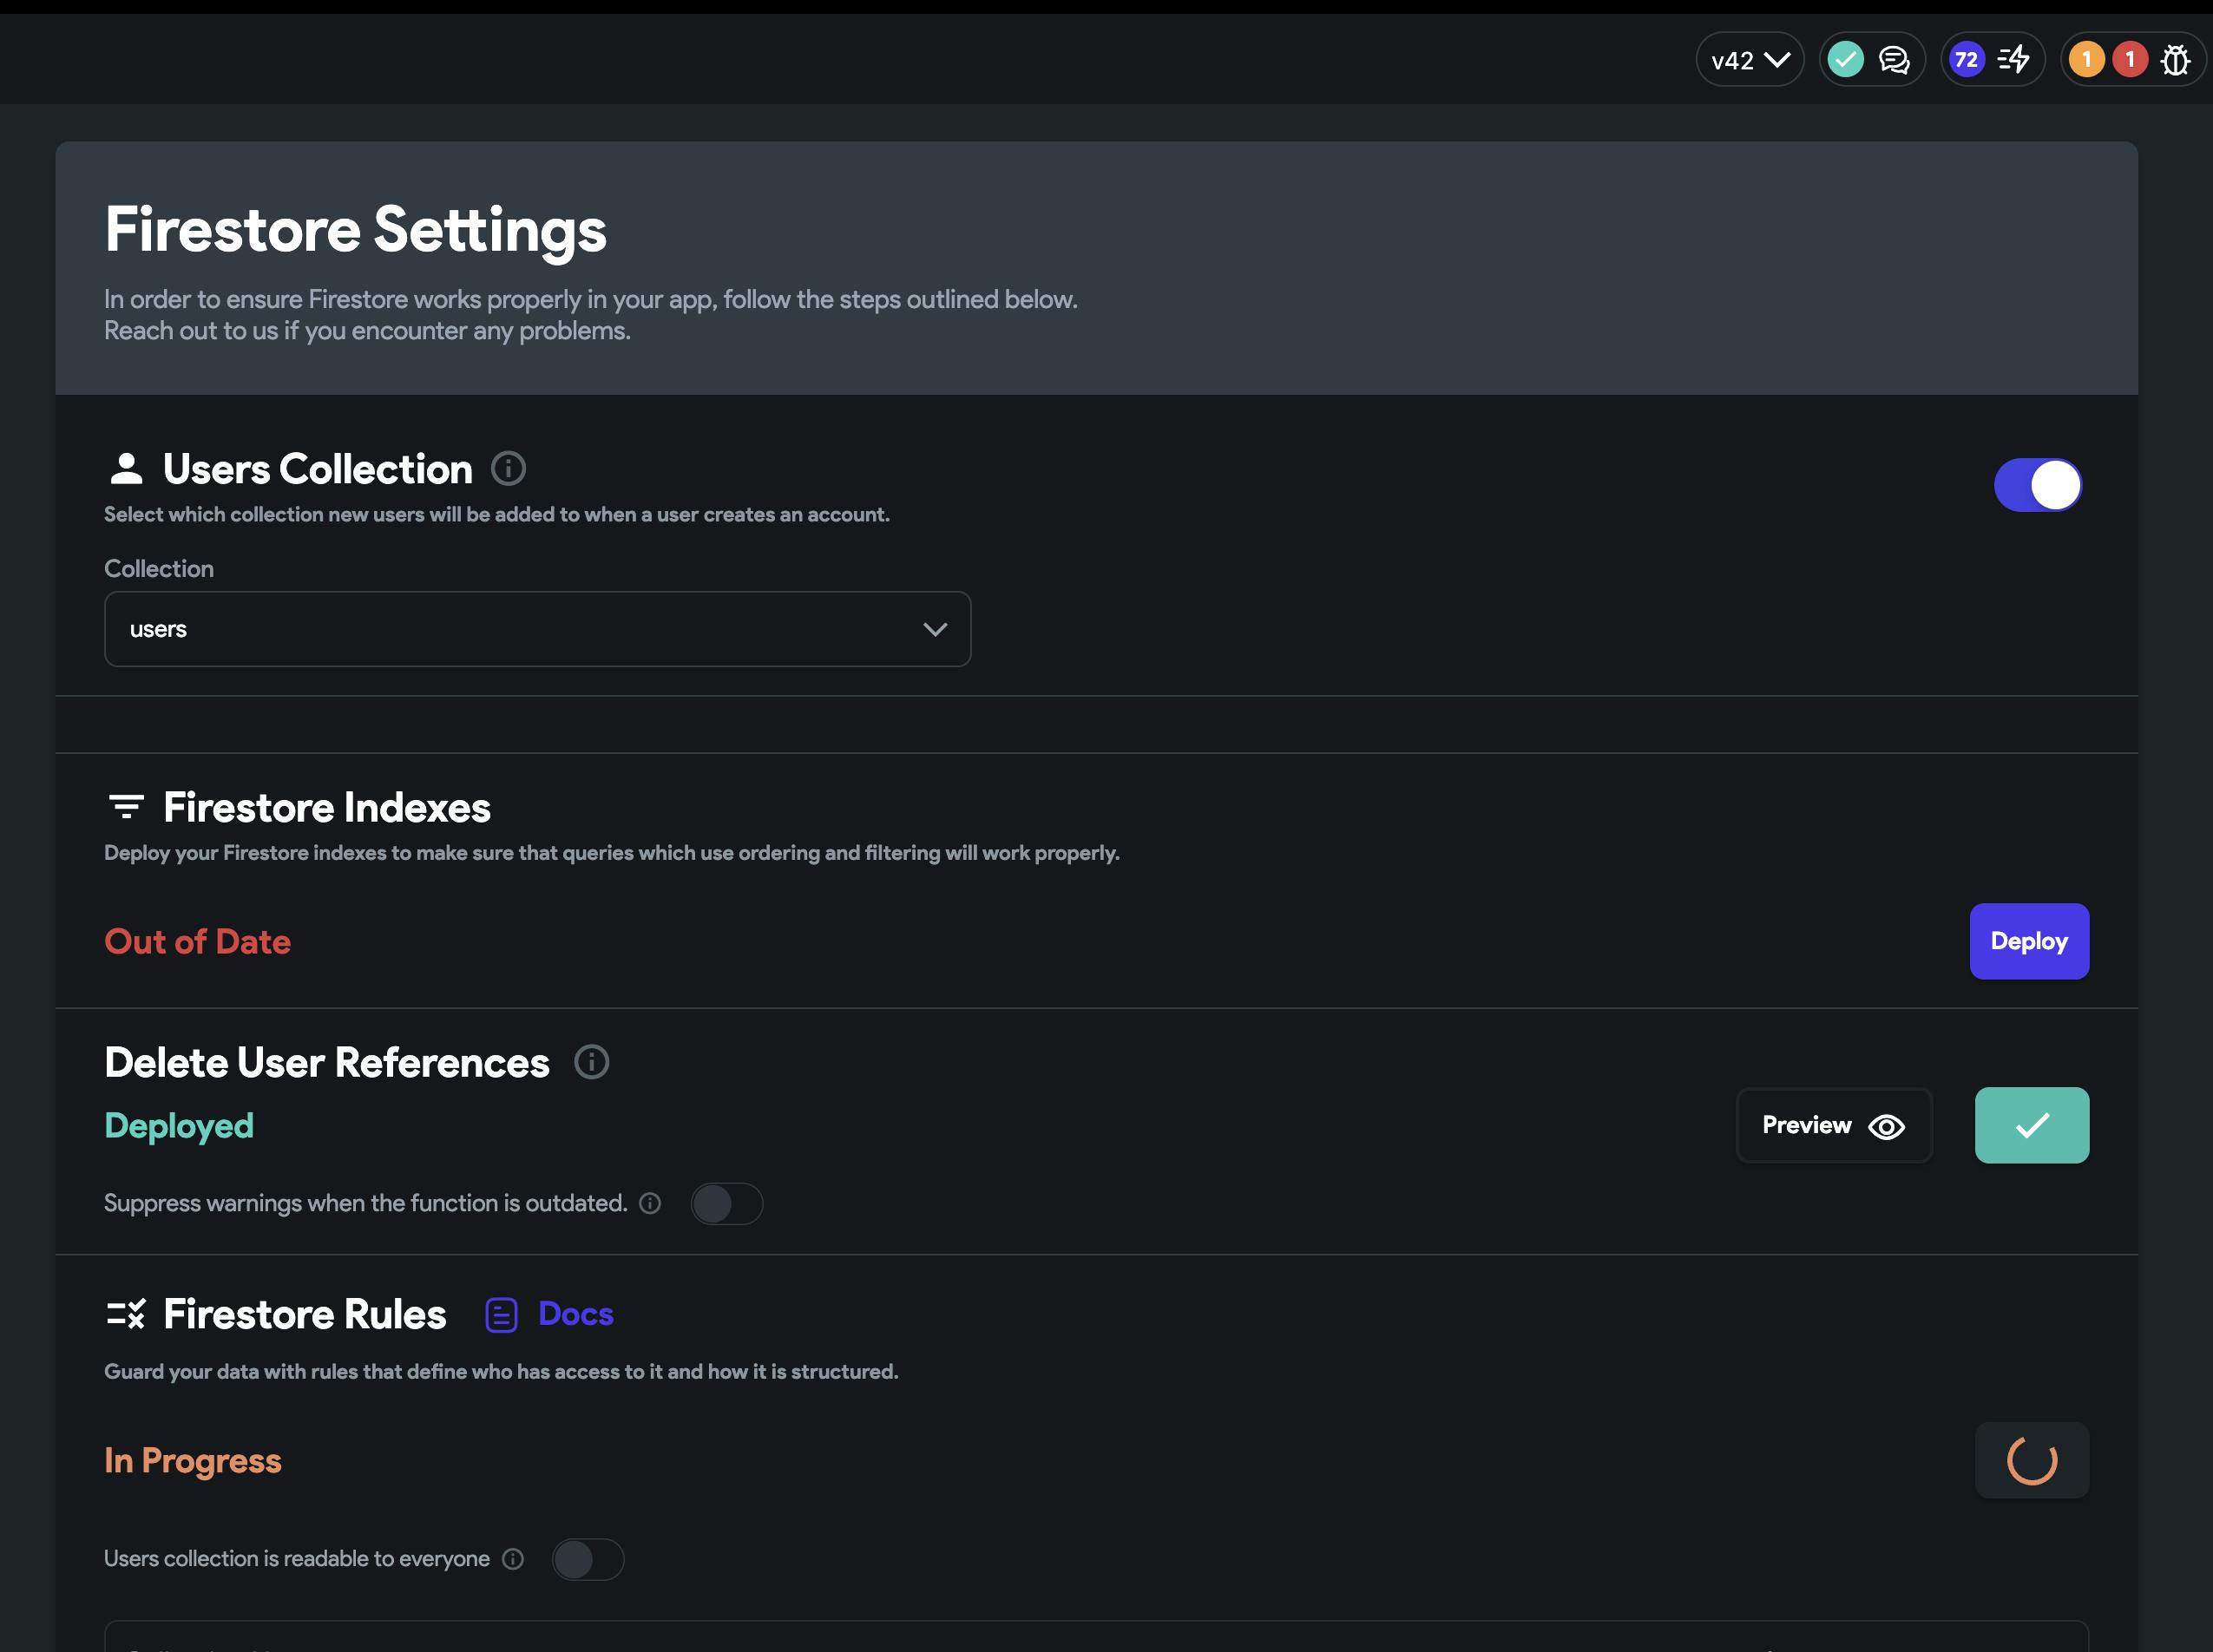Toggle off the Users Collection switch
Viewport: 2213px width, 1652px height.
2037,485
